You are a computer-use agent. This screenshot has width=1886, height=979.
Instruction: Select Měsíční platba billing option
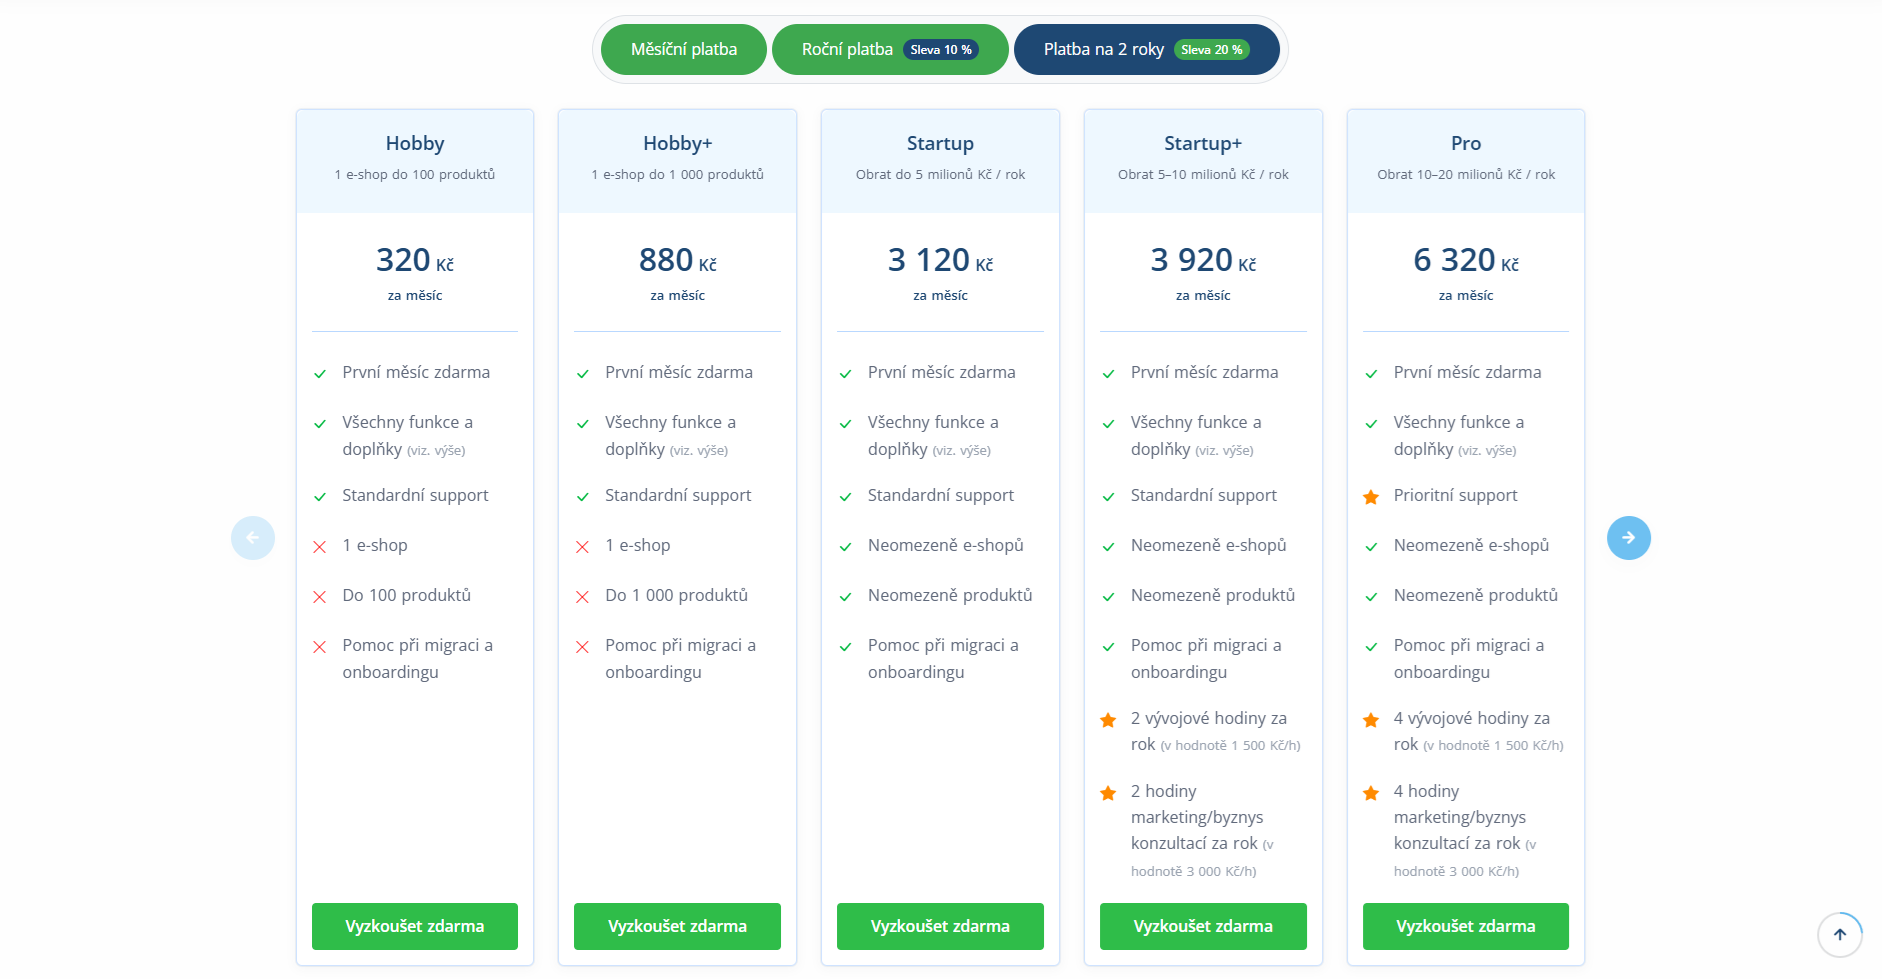click(x=684, y=49)
